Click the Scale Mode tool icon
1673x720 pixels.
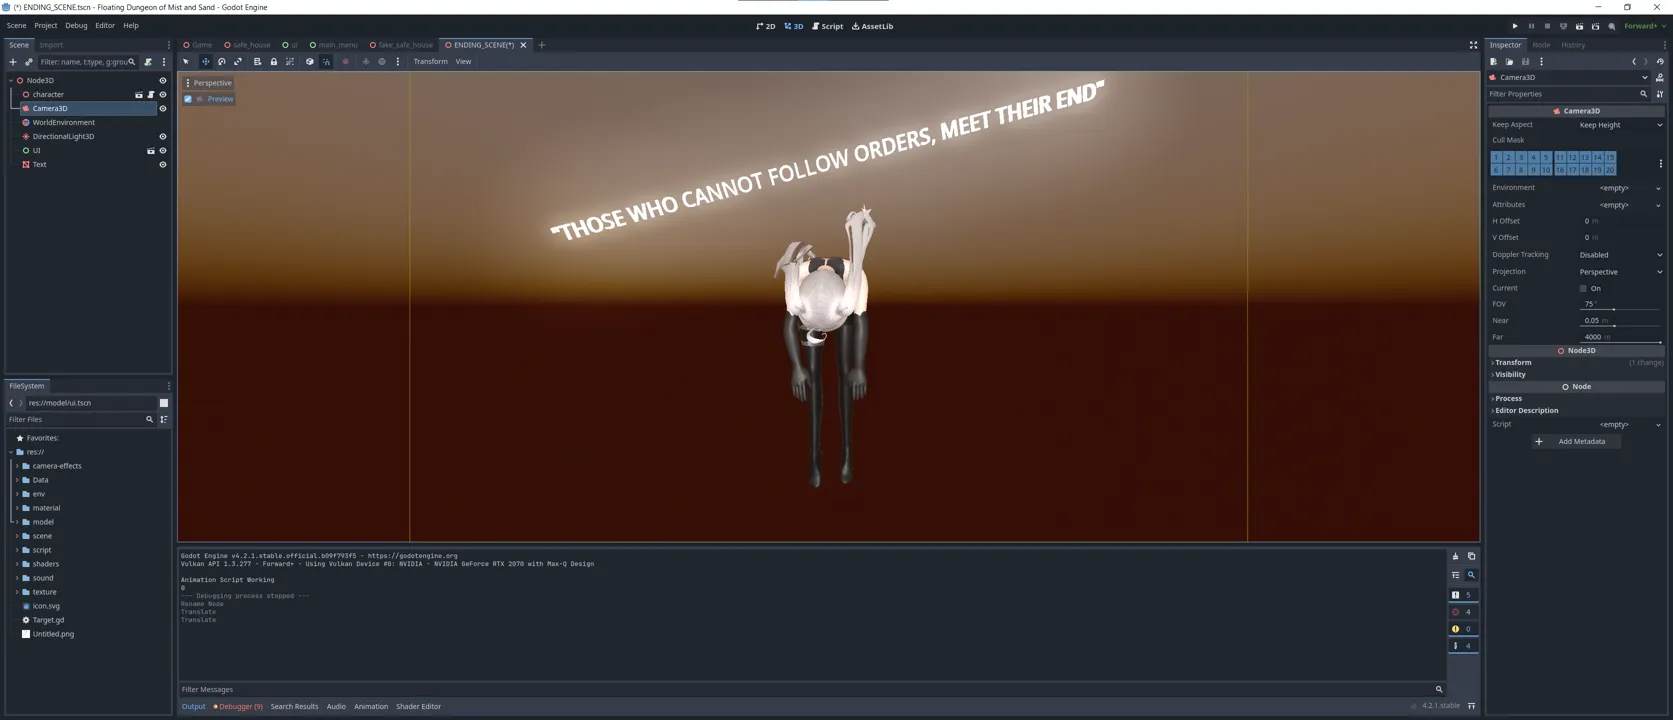click(238, 62)
